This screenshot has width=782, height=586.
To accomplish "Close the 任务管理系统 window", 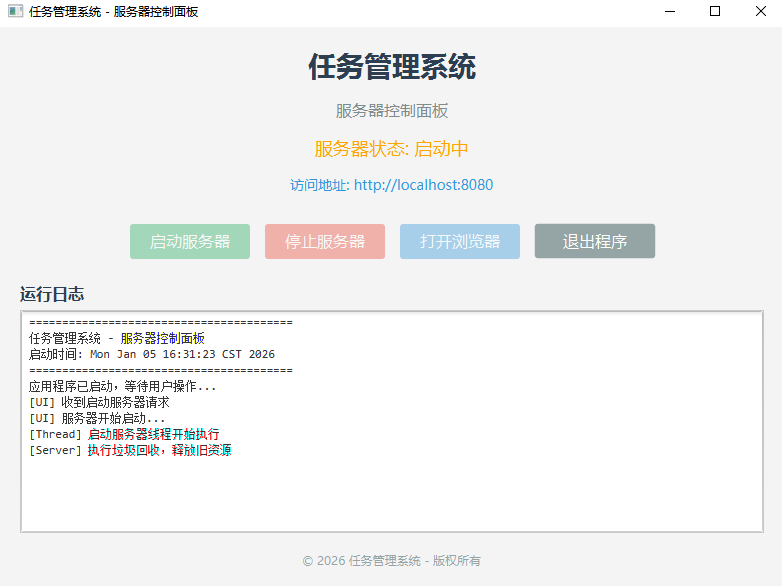I will pos(760,12).
